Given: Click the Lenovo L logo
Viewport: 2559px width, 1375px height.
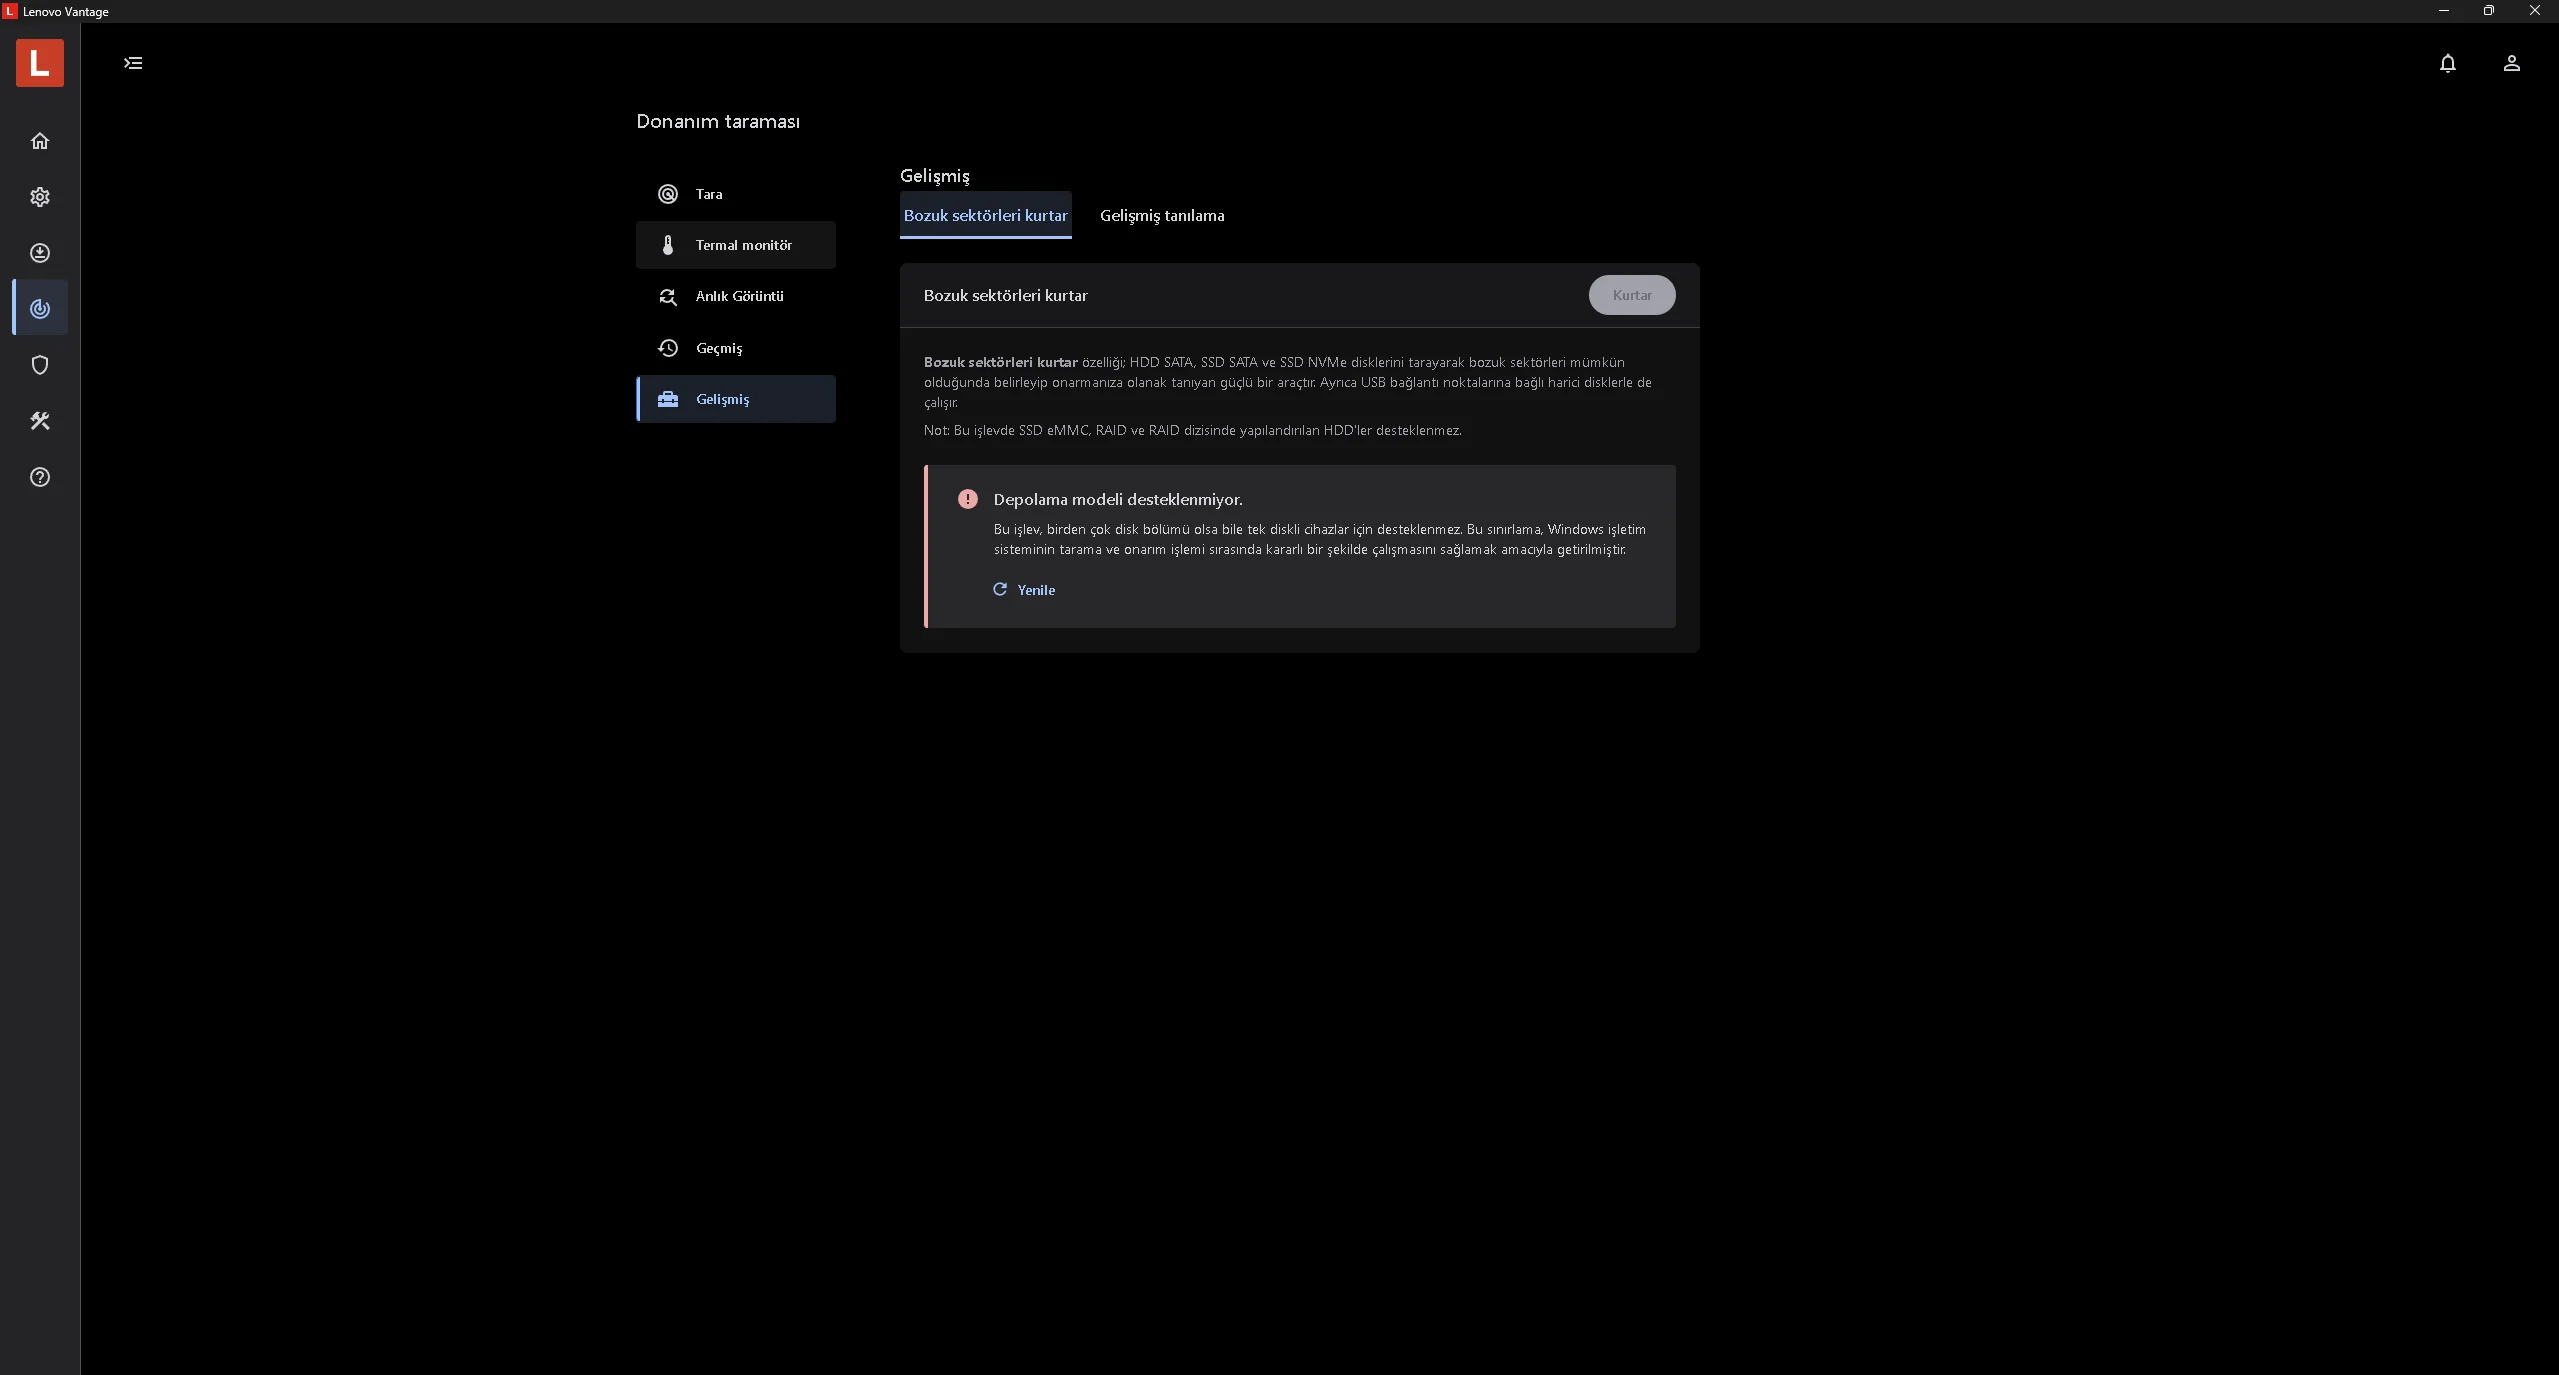Looking at the screenshot, I should click(40, 63).
